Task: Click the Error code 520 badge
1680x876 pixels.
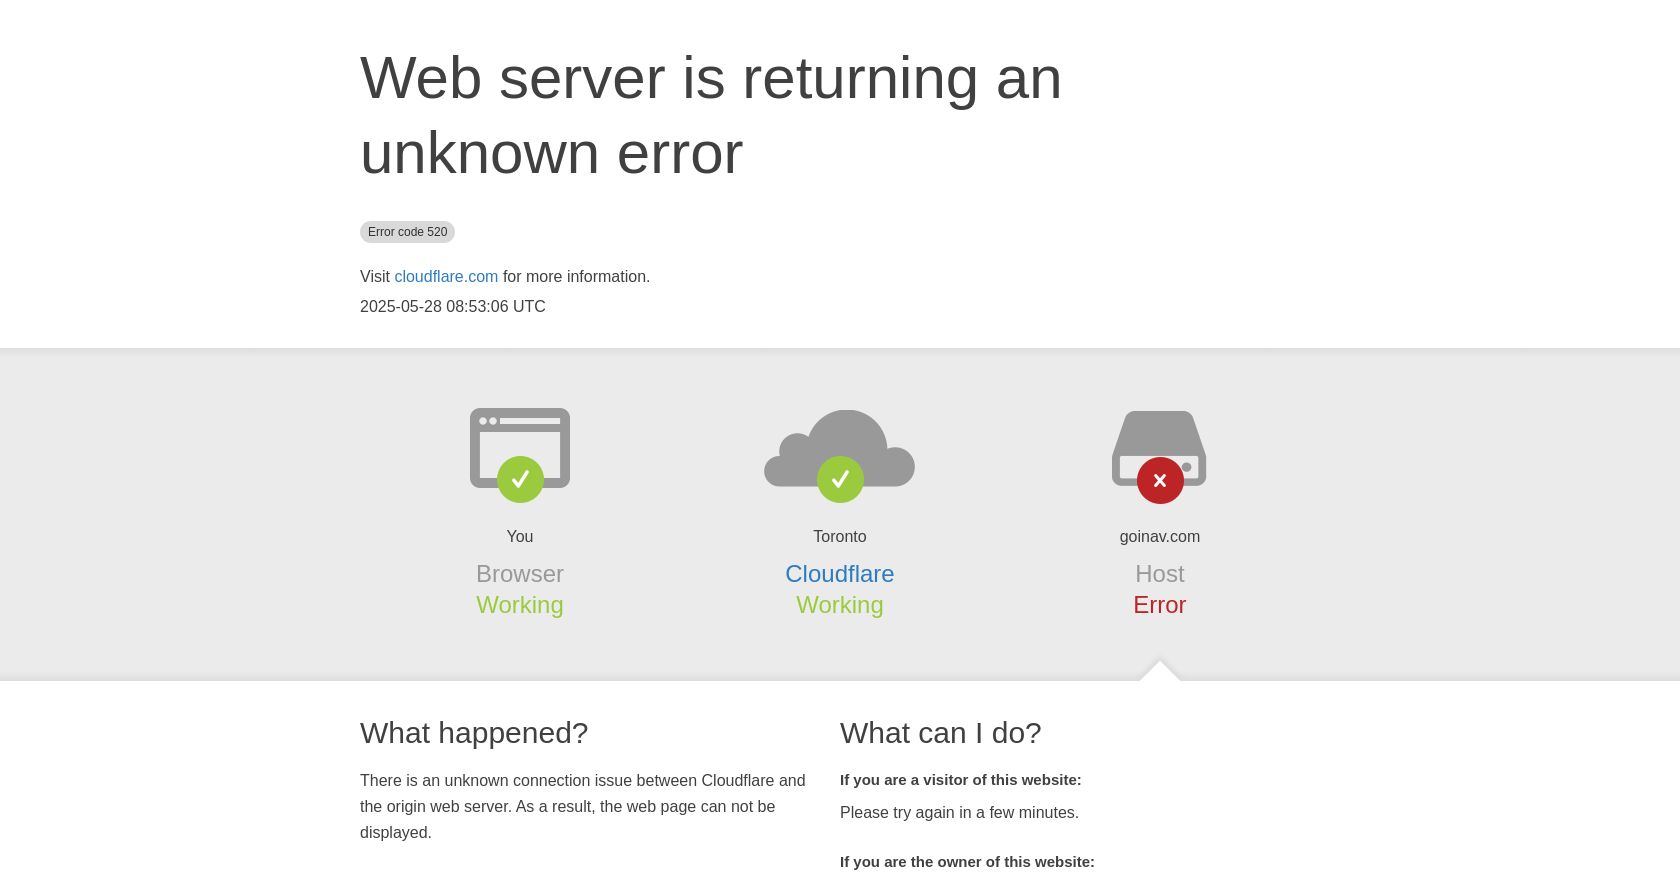Action: coord(407,232)
